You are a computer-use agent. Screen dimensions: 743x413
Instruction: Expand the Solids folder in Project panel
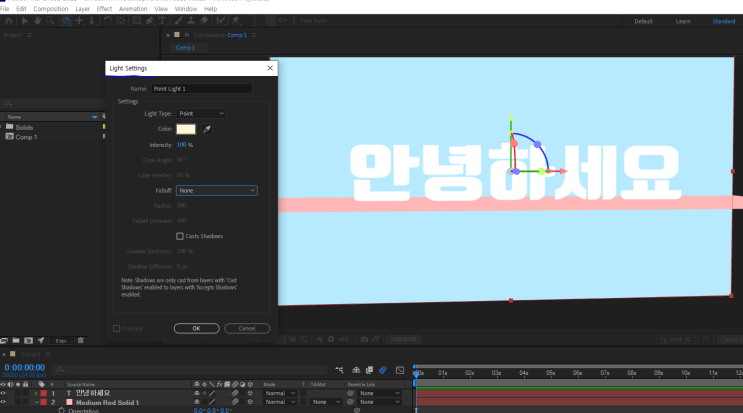[3, 127]
